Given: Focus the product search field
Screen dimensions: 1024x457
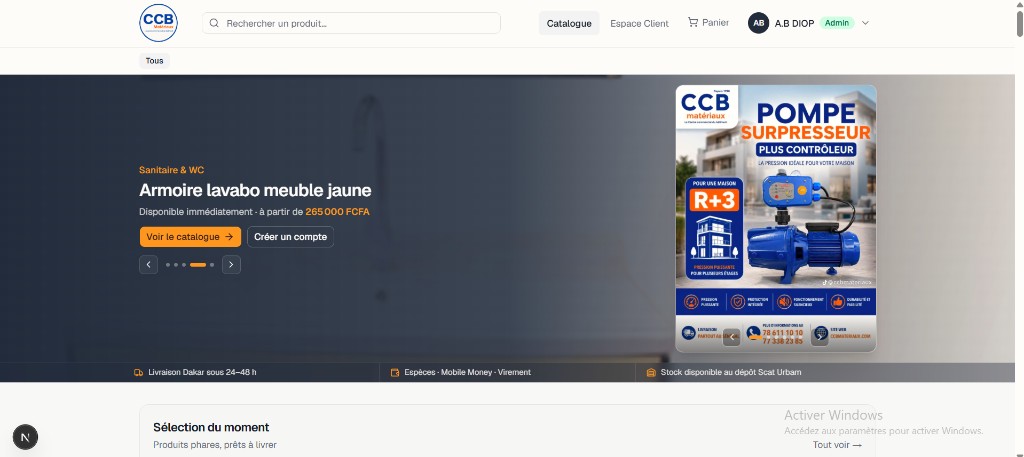Looking at the screenshot, I should coord(351,24).
